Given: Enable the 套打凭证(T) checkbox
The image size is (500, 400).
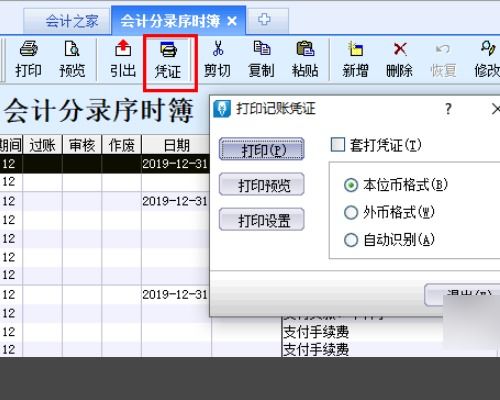Looking at the screenshot, I should (338, 145).
